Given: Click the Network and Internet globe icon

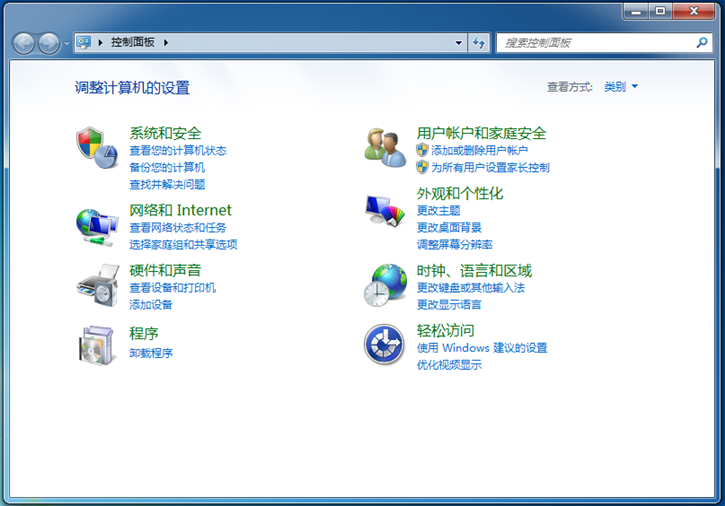Looking at the screenshot, I should tap(97, 225).
